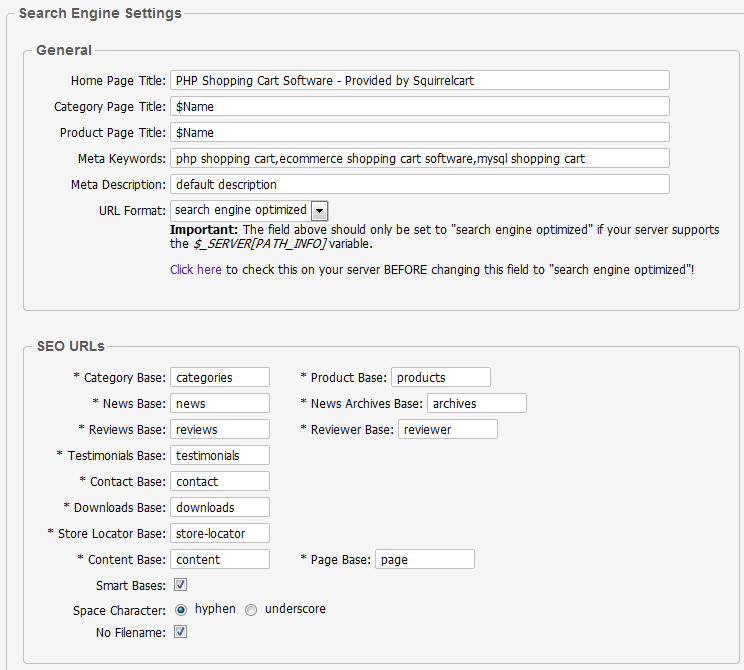The height and width of the screenshot is (670, 744).
Task: Toggle the Smart Bases checkbox
Action: [181, 585]
